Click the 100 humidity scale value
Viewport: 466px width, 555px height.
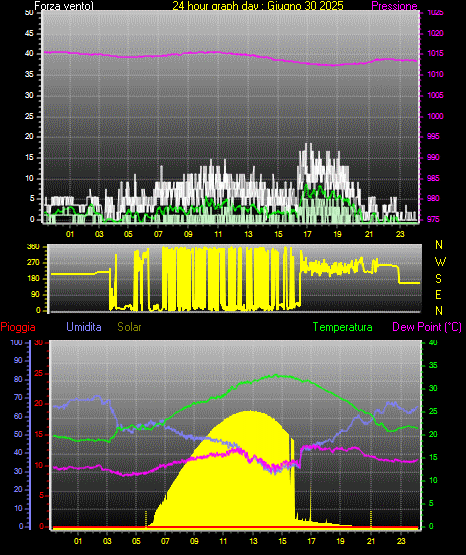[x=17, y=342]
